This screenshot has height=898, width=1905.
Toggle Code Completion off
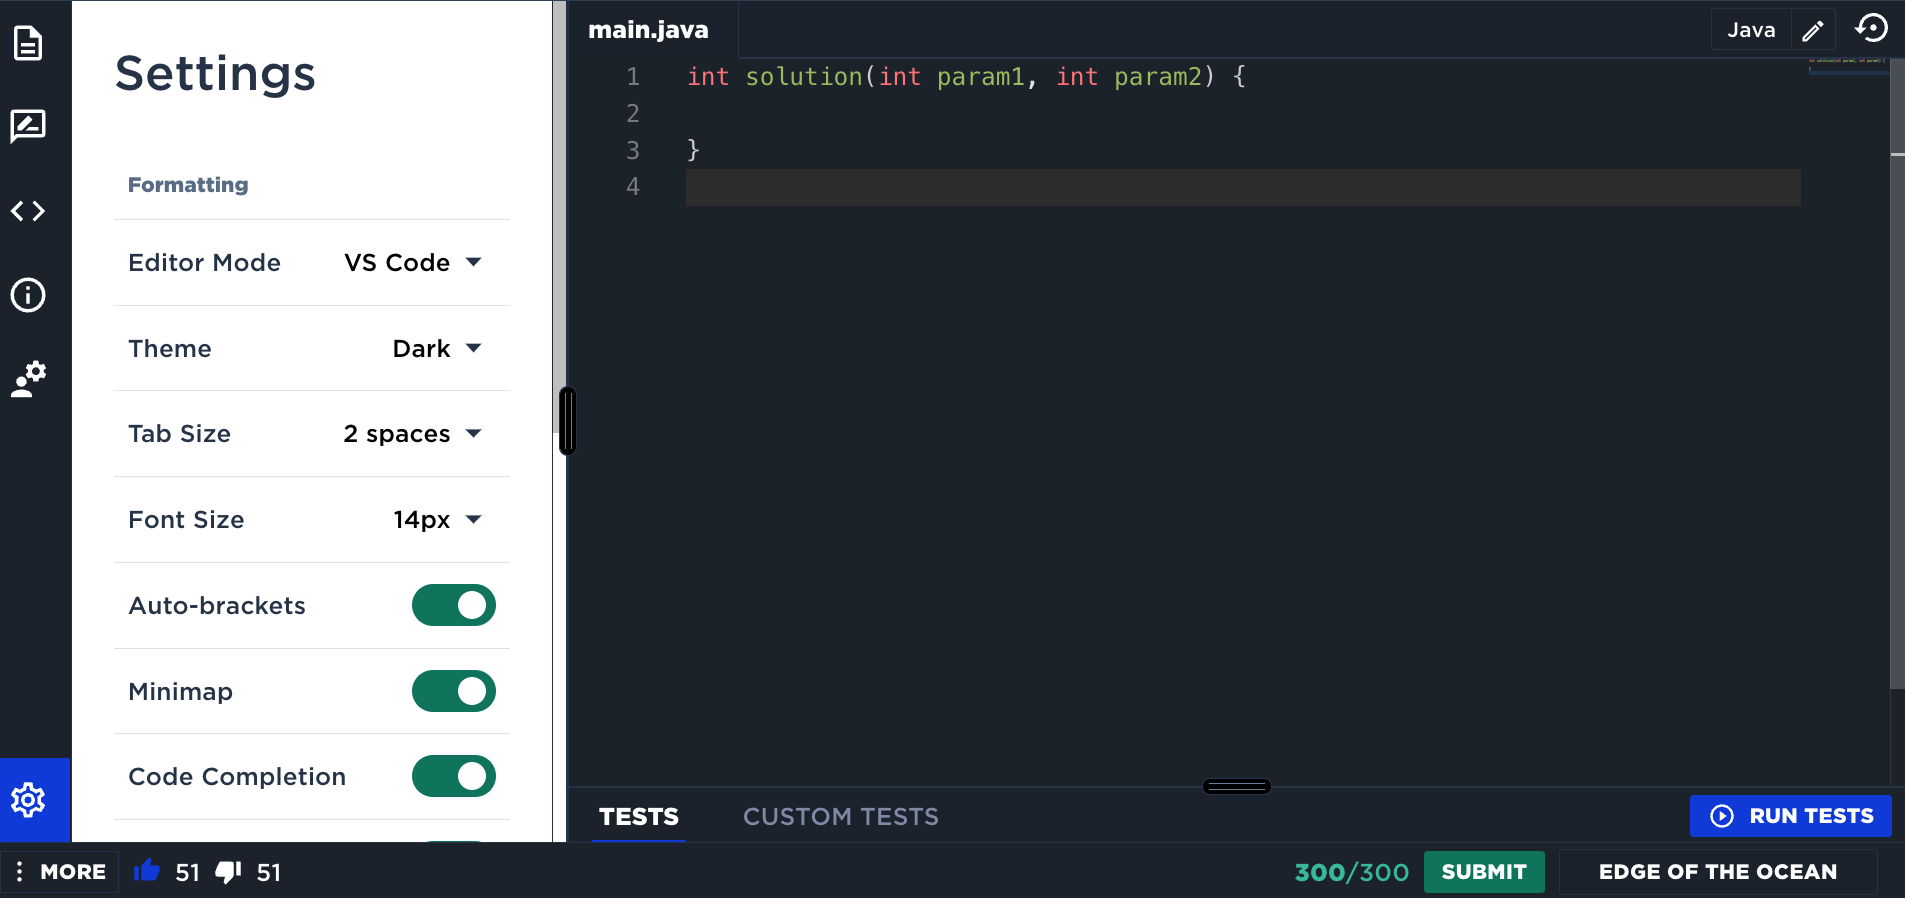454,776
